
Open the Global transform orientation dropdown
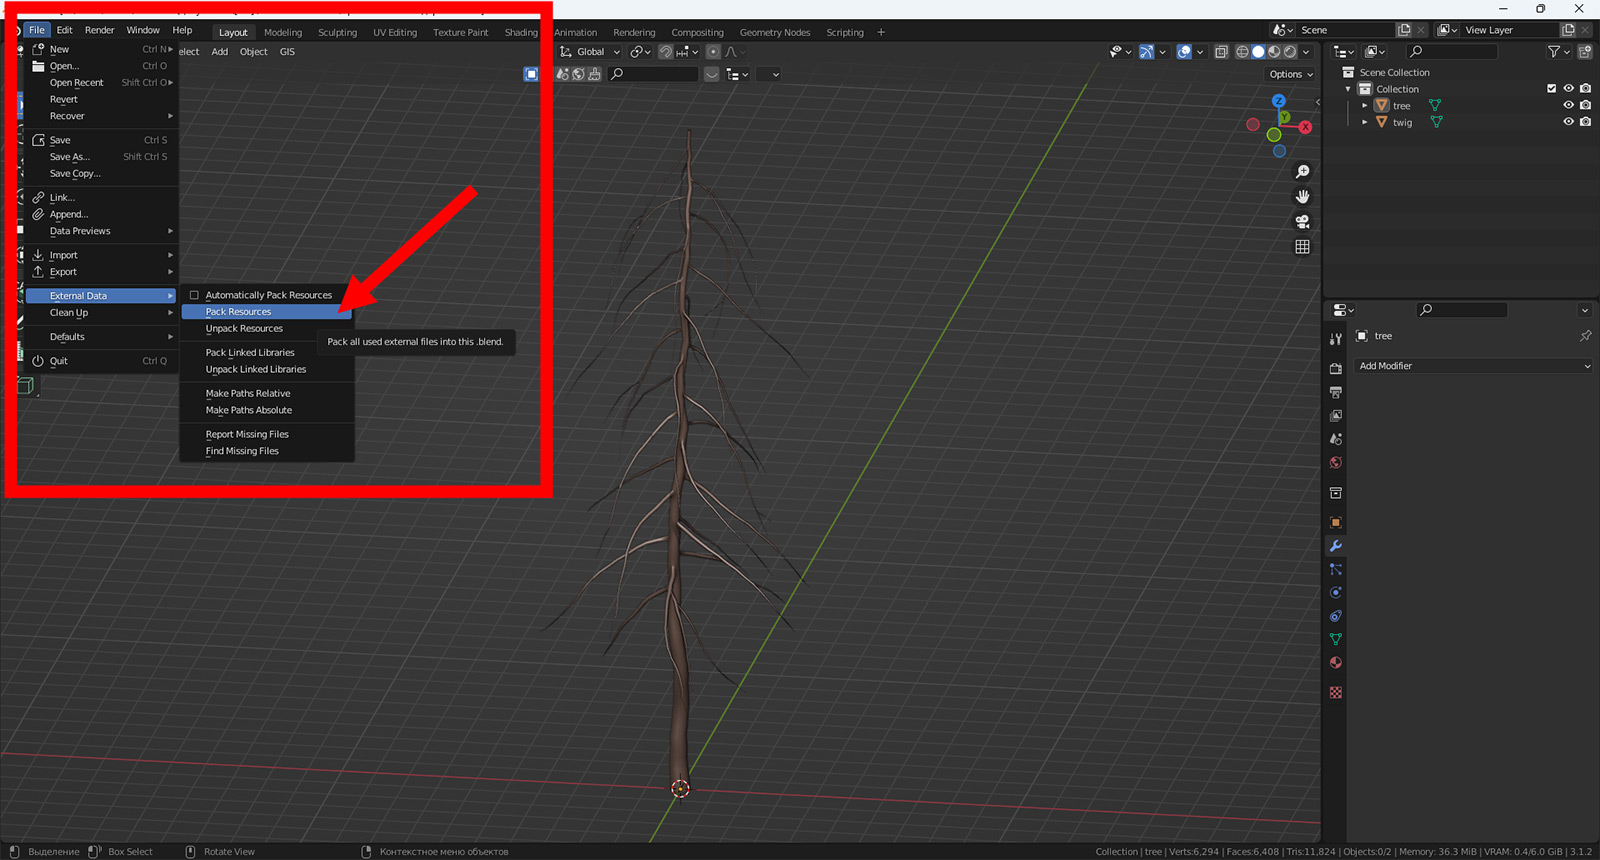pyautogui.click(x=590, y=52)
